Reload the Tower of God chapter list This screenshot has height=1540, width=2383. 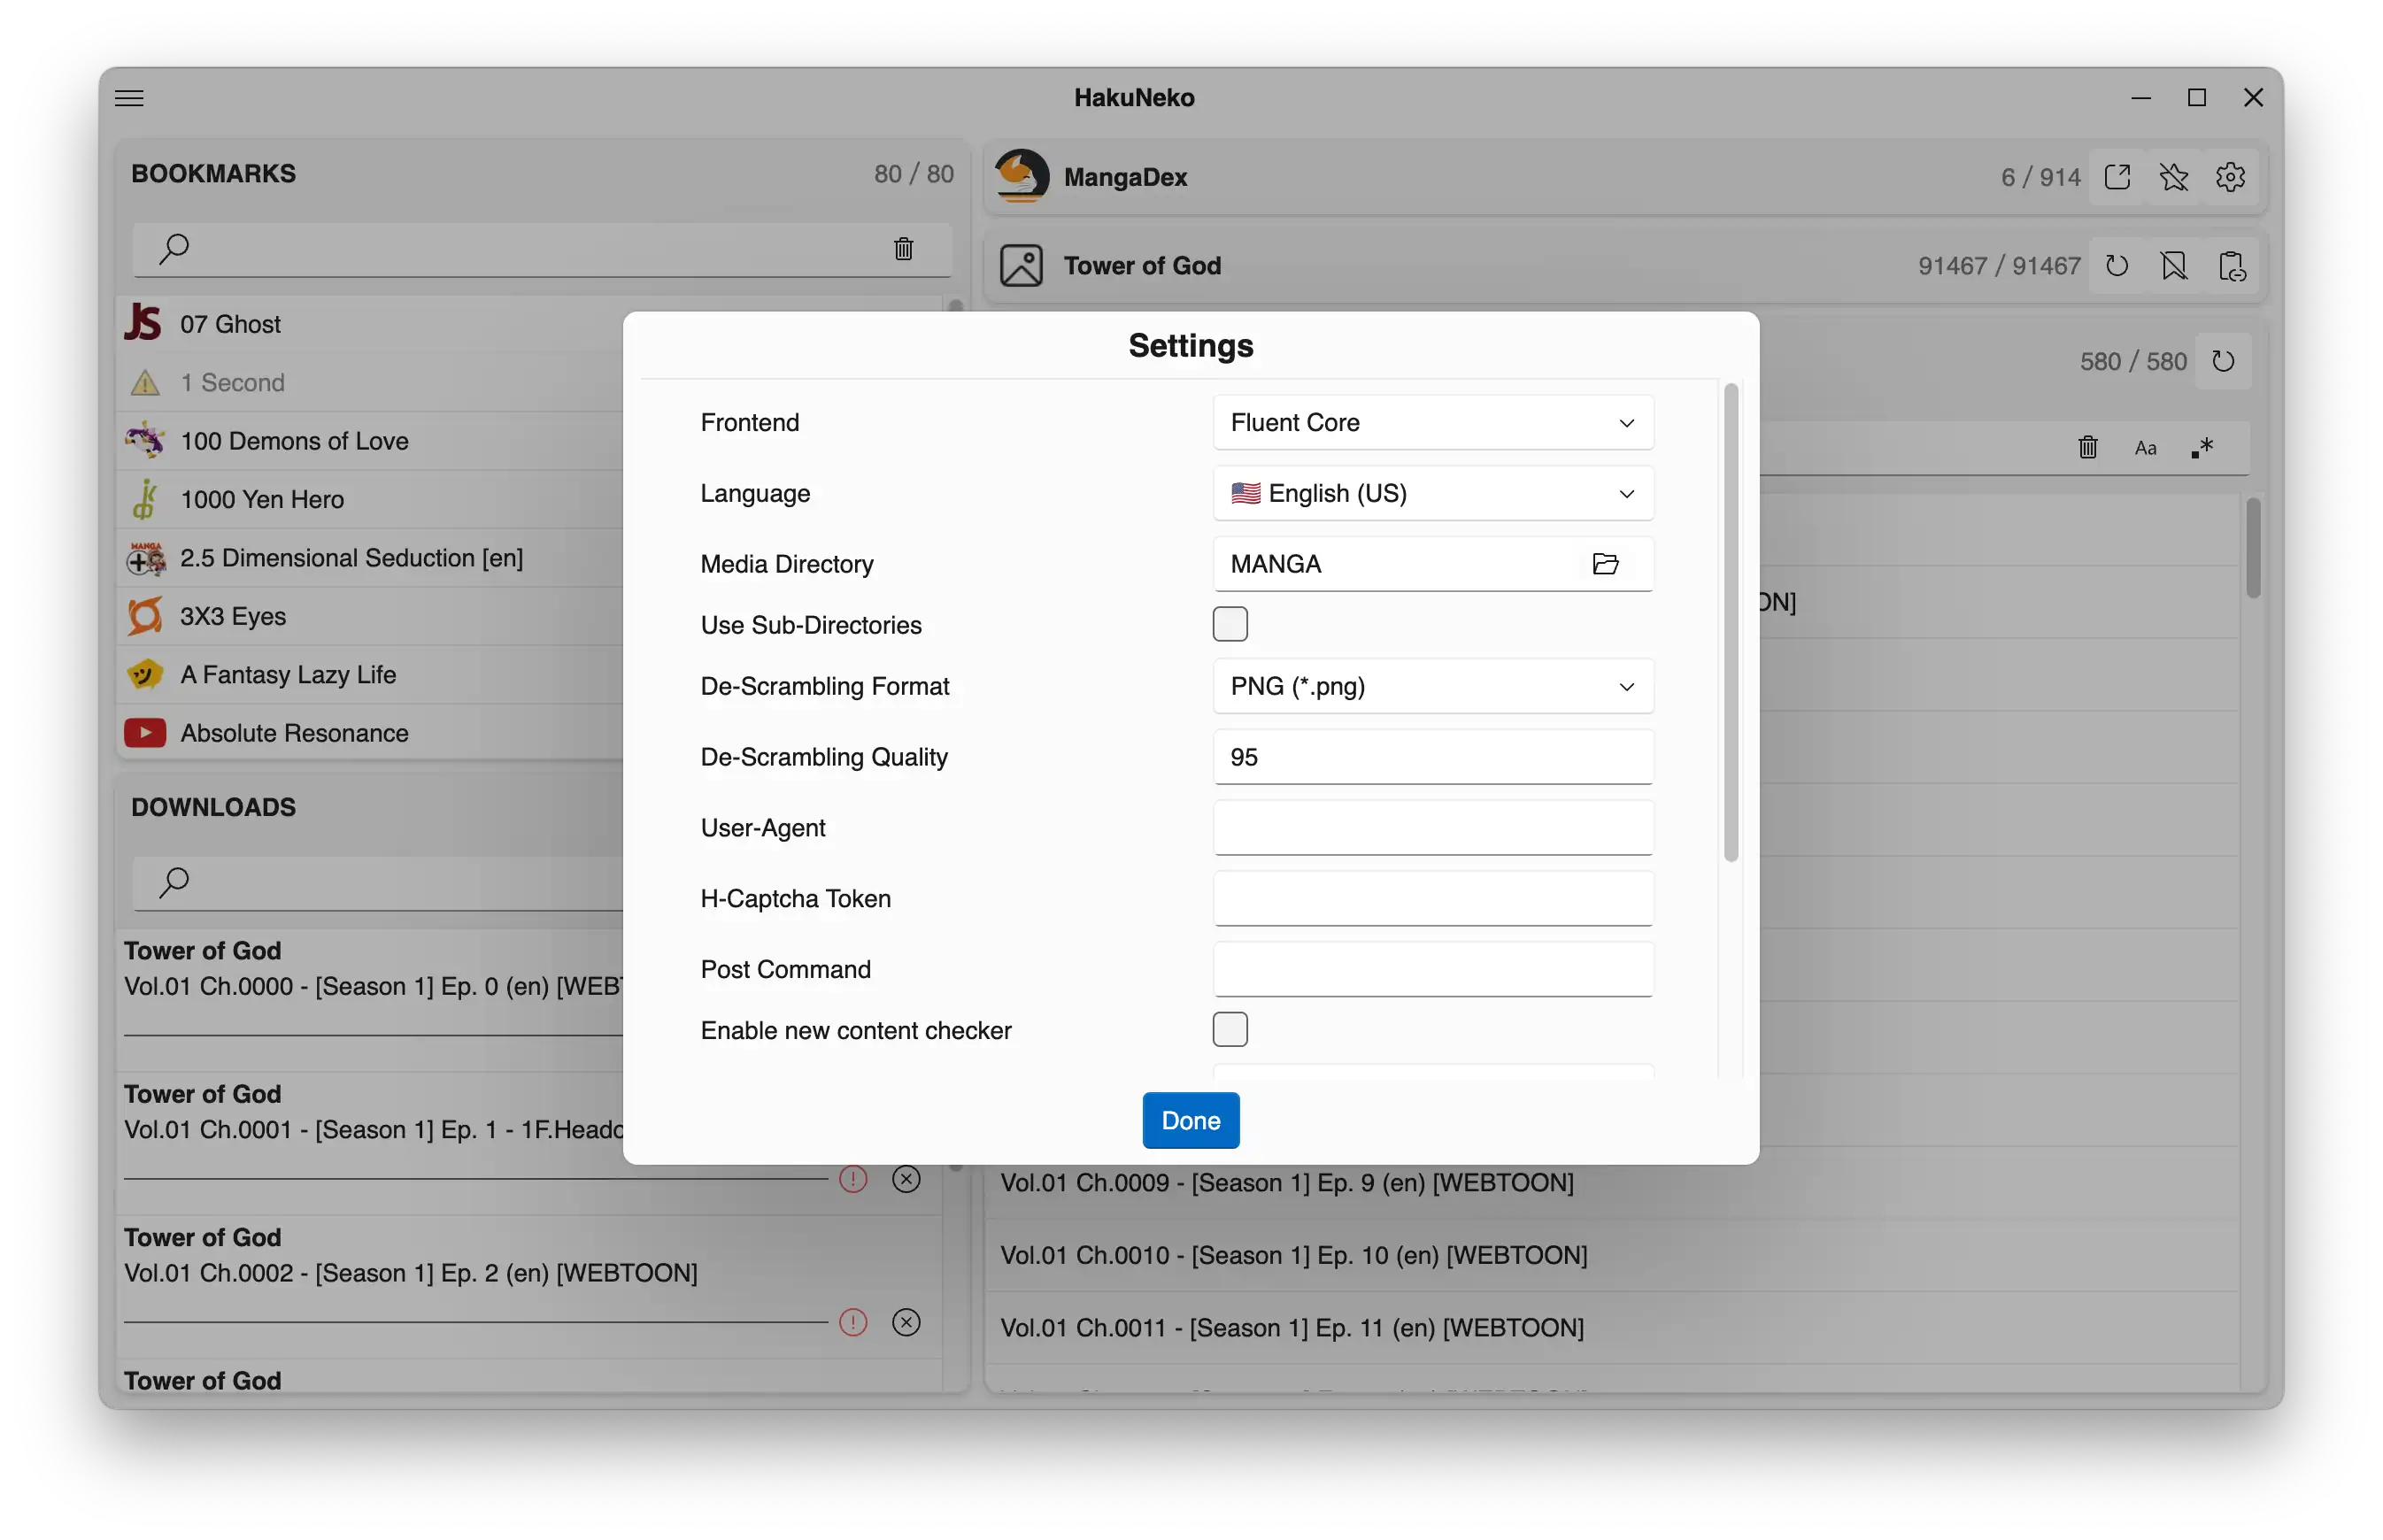pos(2222,361)
